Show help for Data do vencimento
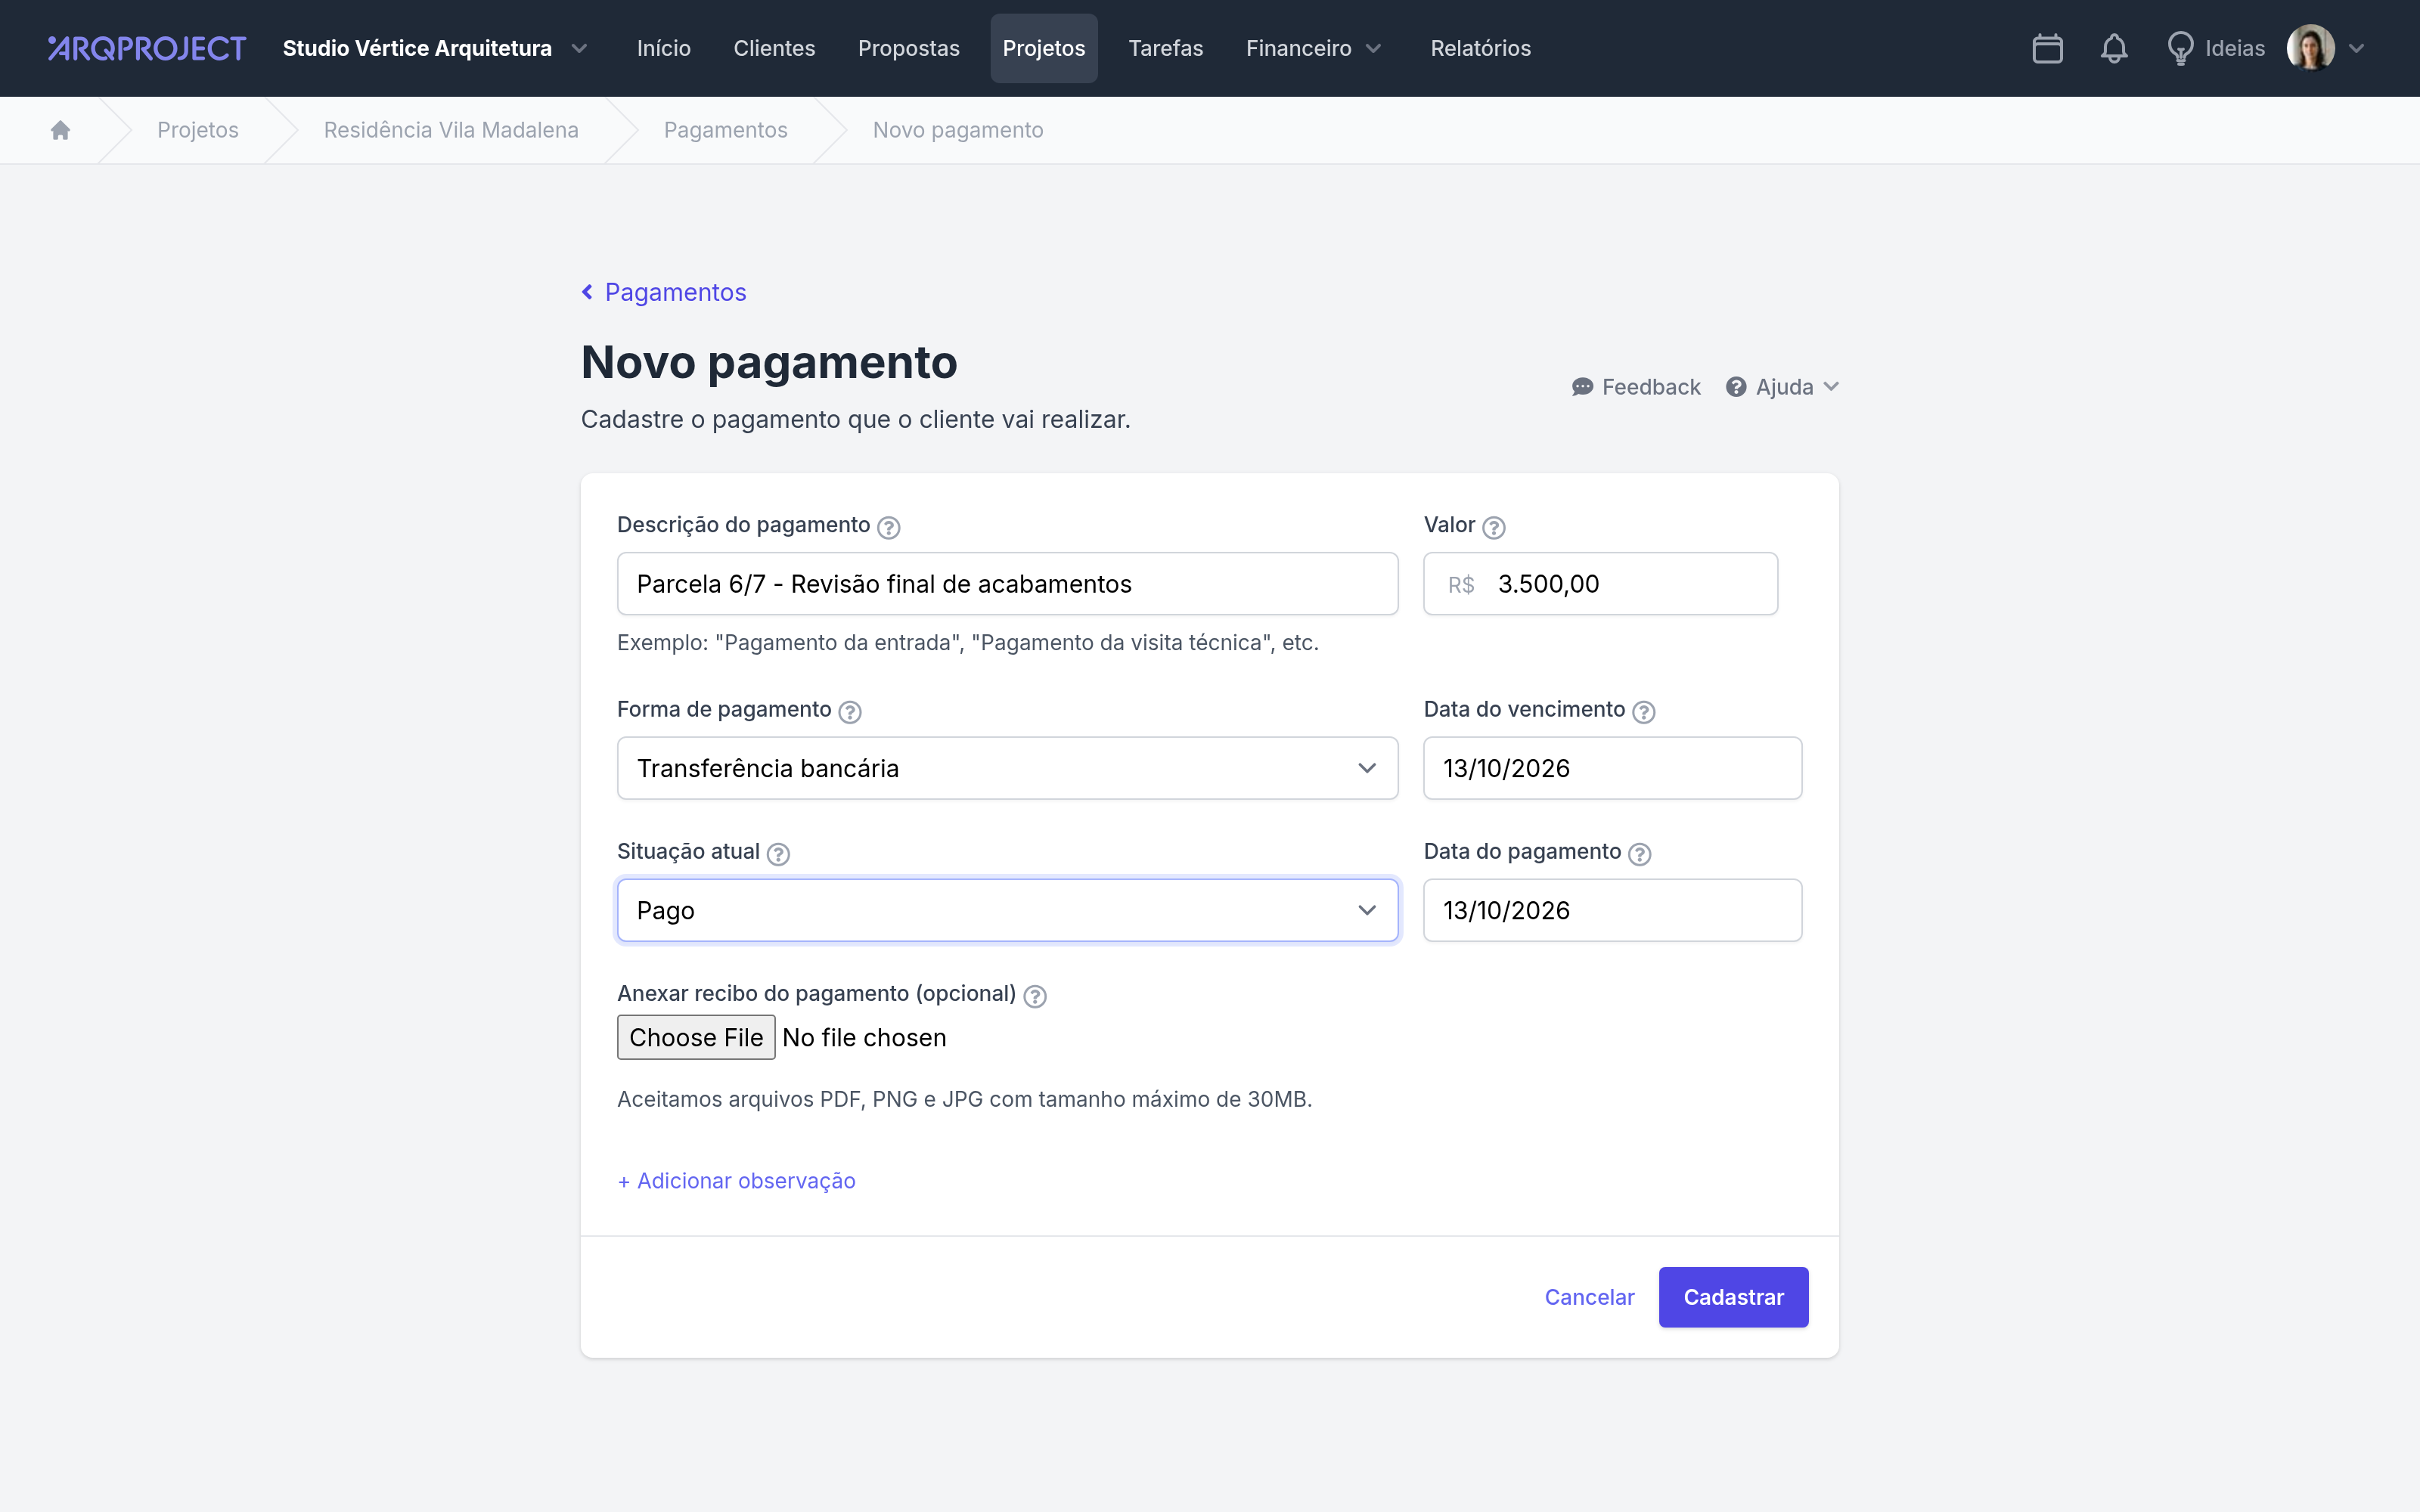The height and width of the screenshot is (1512, 2420). [x=1643, y=711]
